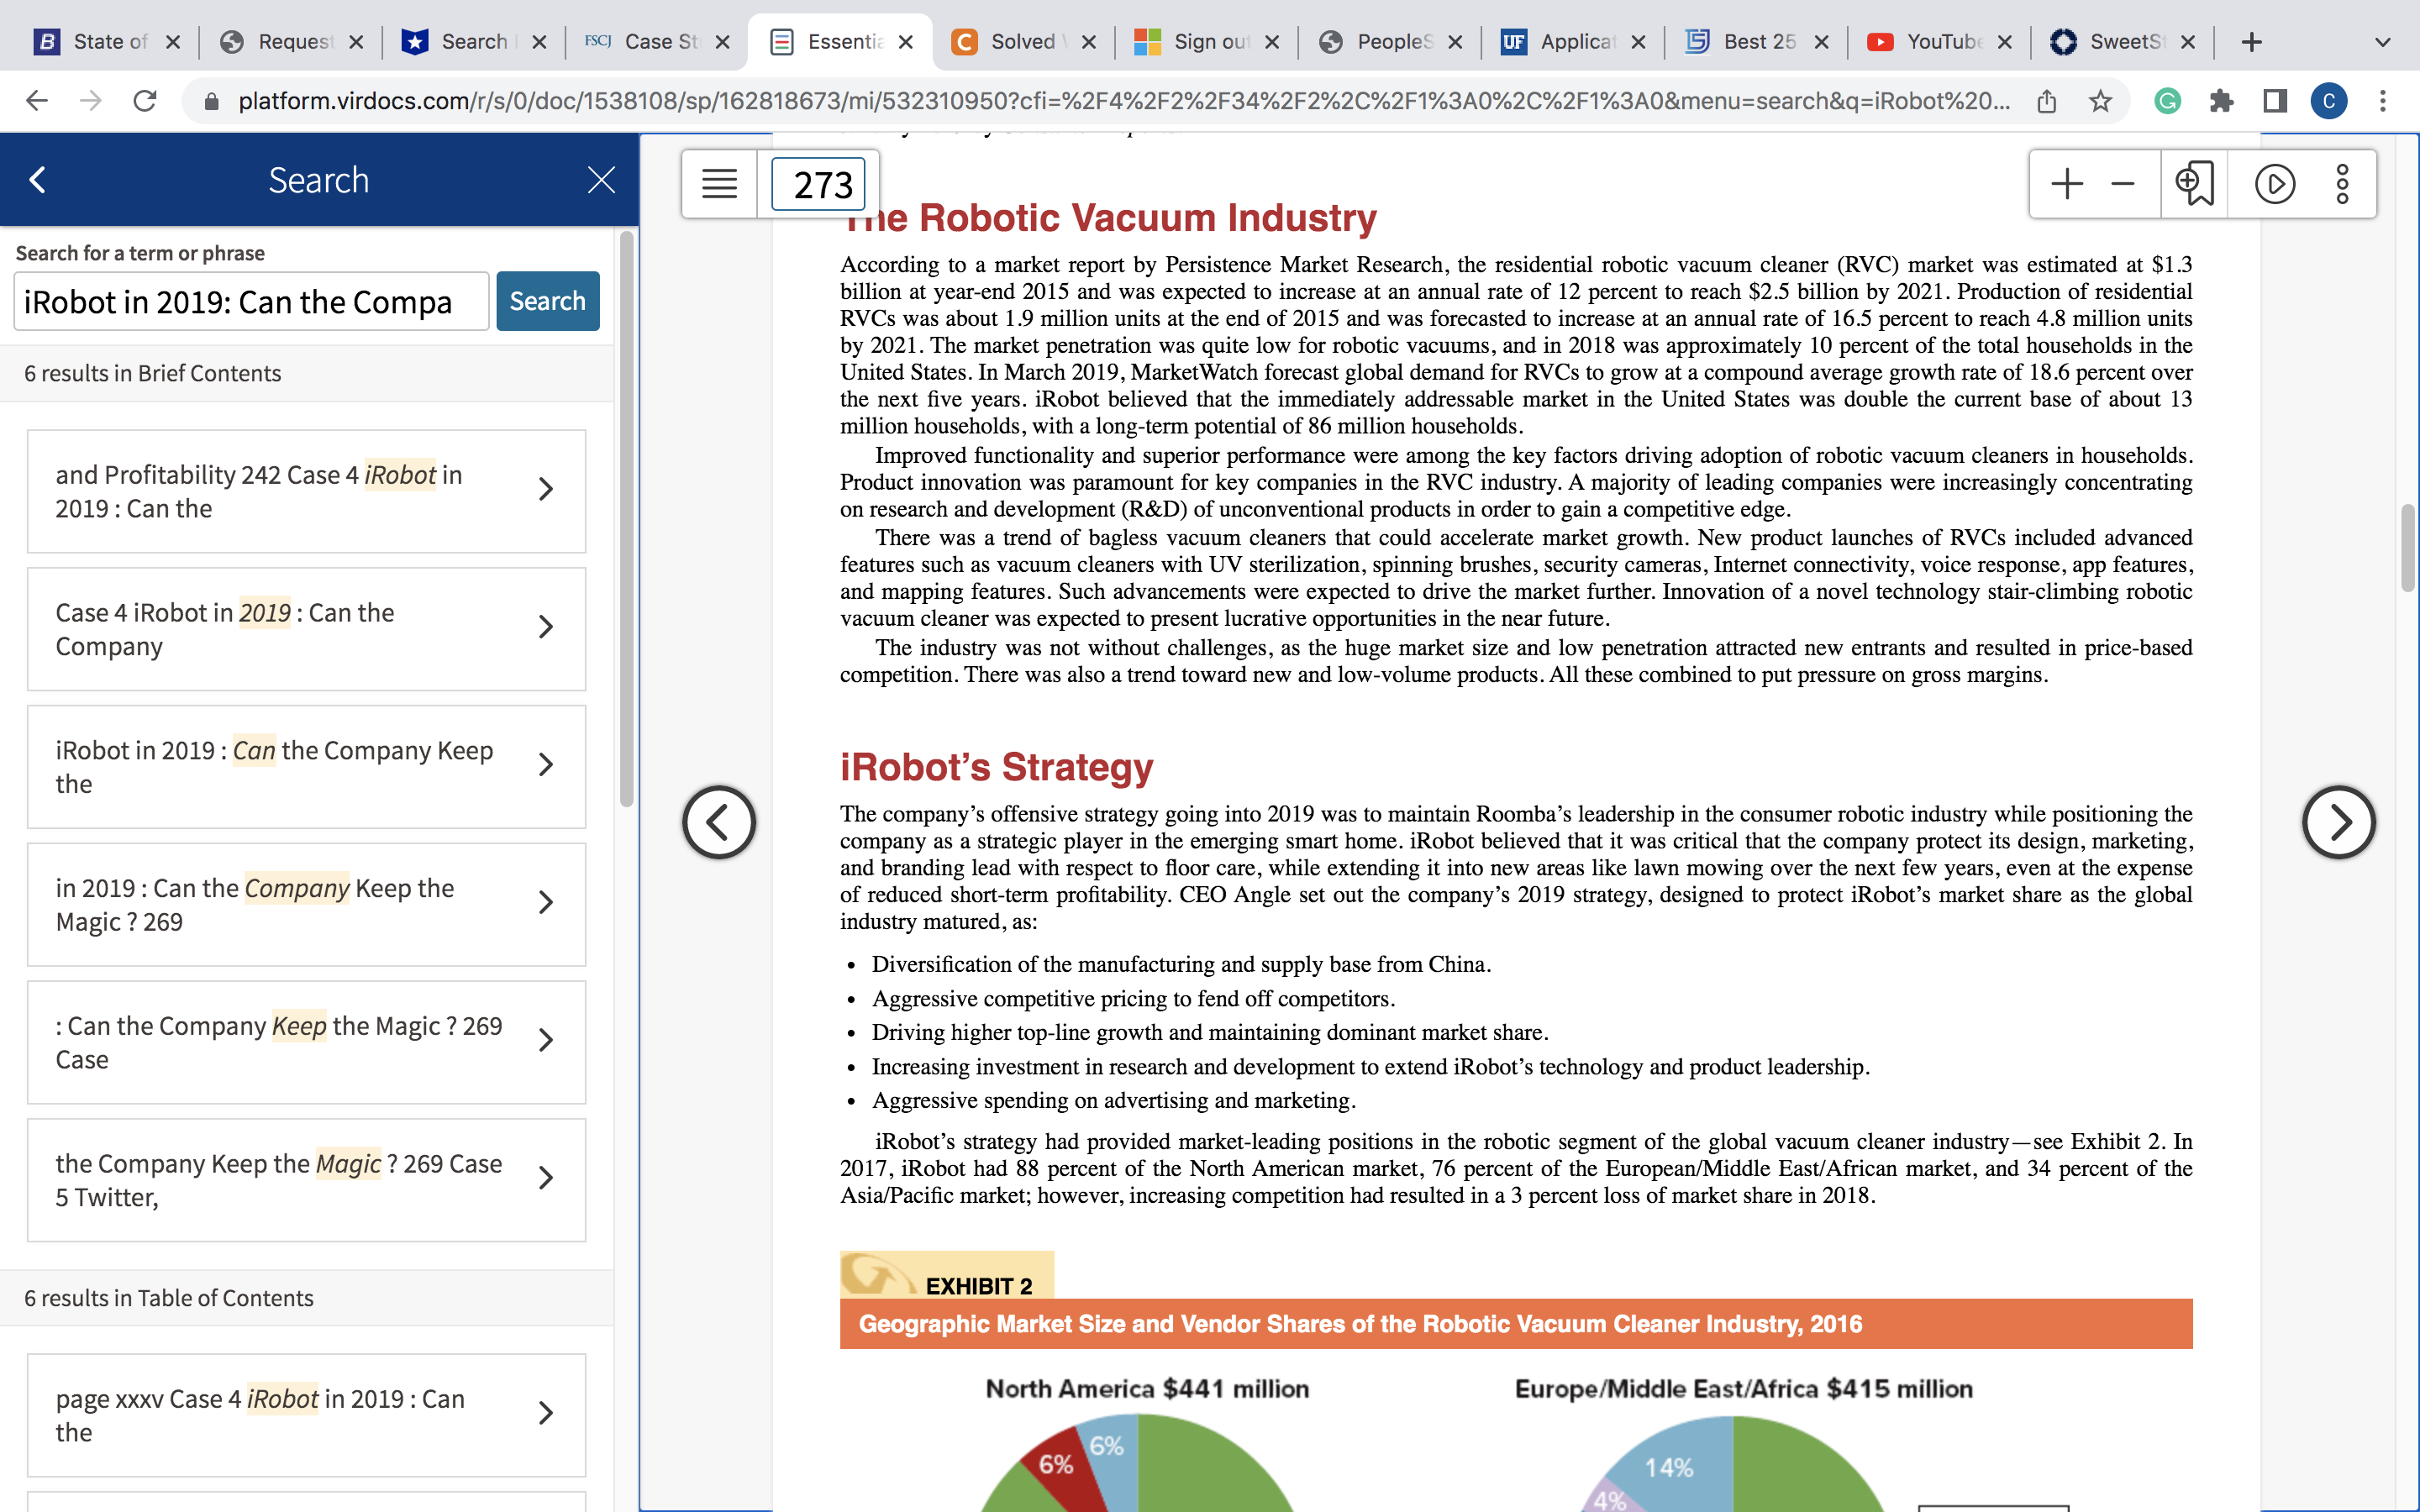Click the browser Forward arrow
This screenshot has width=2420, height=1512.
coord(91,101)
